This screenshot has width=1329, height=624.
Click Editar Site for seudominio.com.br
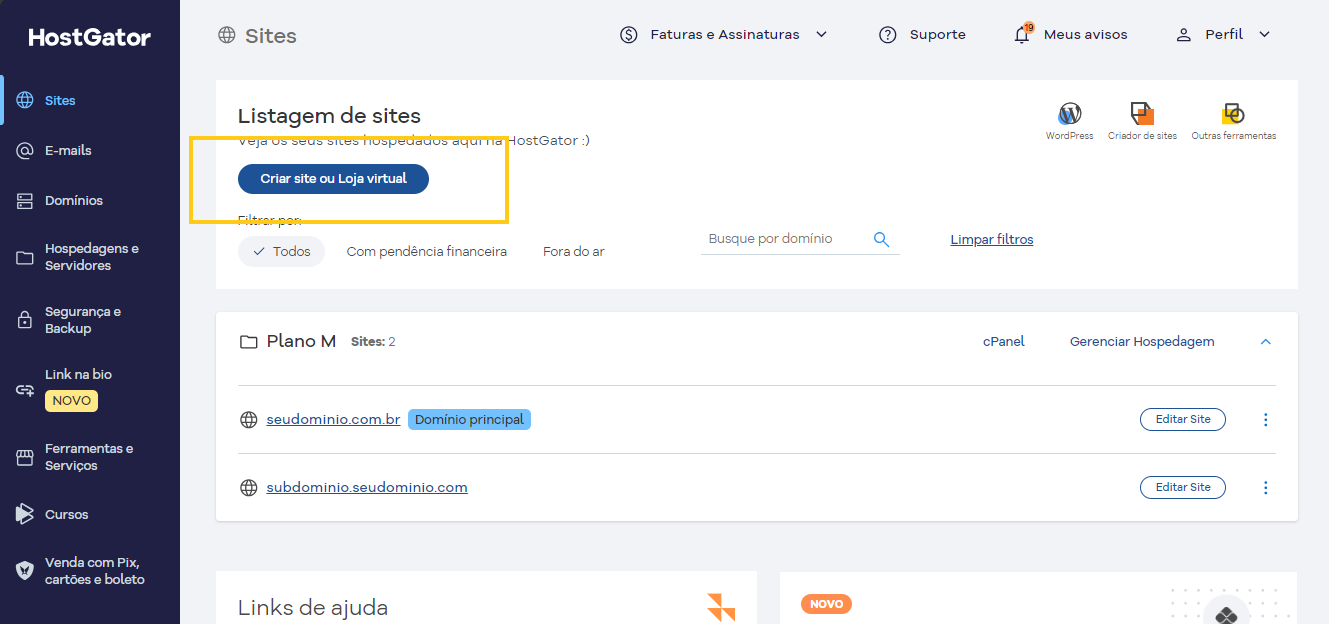(1183, 420)
